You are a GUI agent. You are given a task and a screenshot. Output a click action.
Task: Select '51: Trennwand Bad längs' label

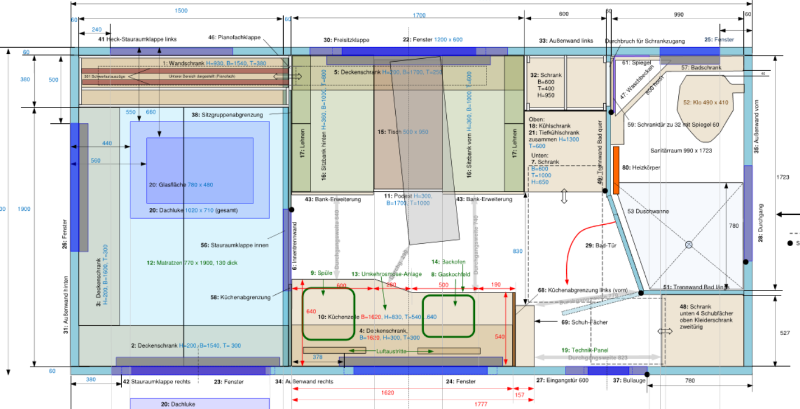click(x=695, y=287)
